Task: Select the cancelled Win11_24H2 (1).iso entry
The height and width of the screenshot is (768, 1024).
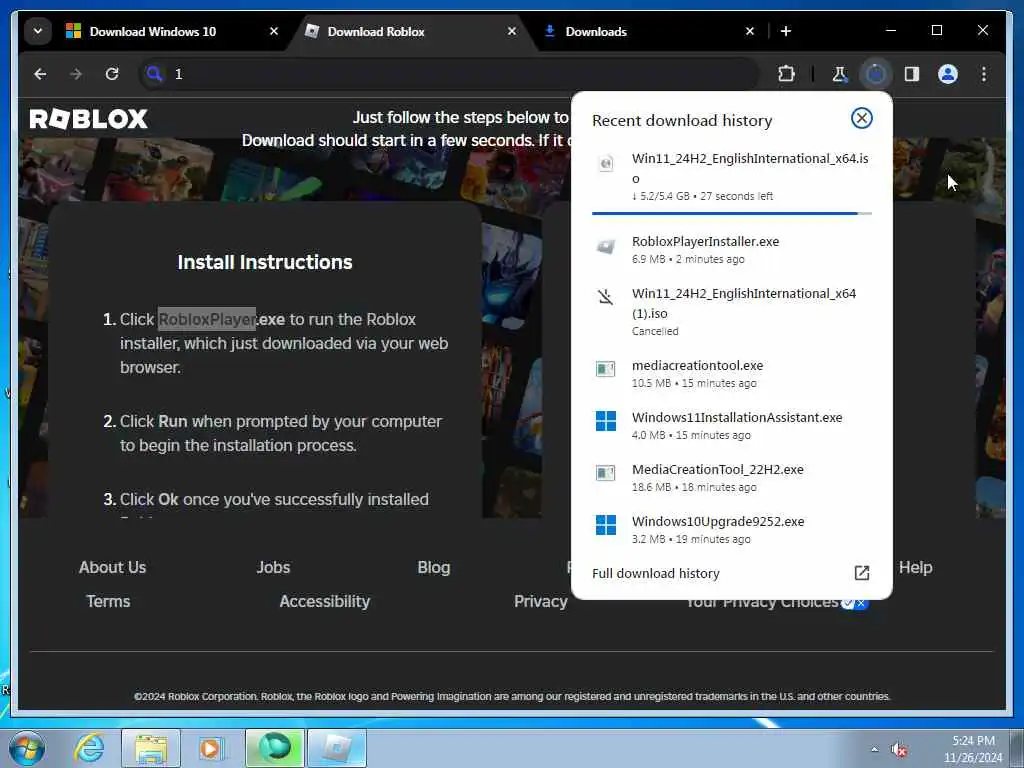Action: (731, 312)
